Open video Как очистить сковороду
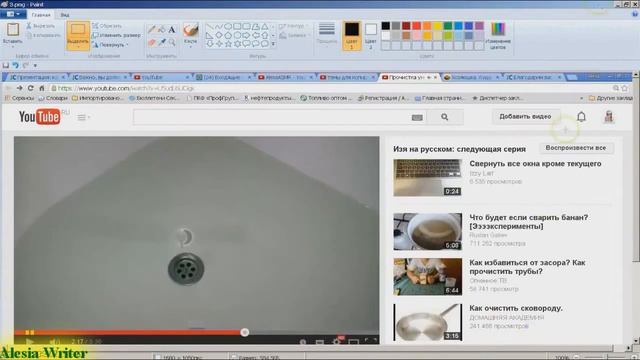 click(x=516, y=308)
